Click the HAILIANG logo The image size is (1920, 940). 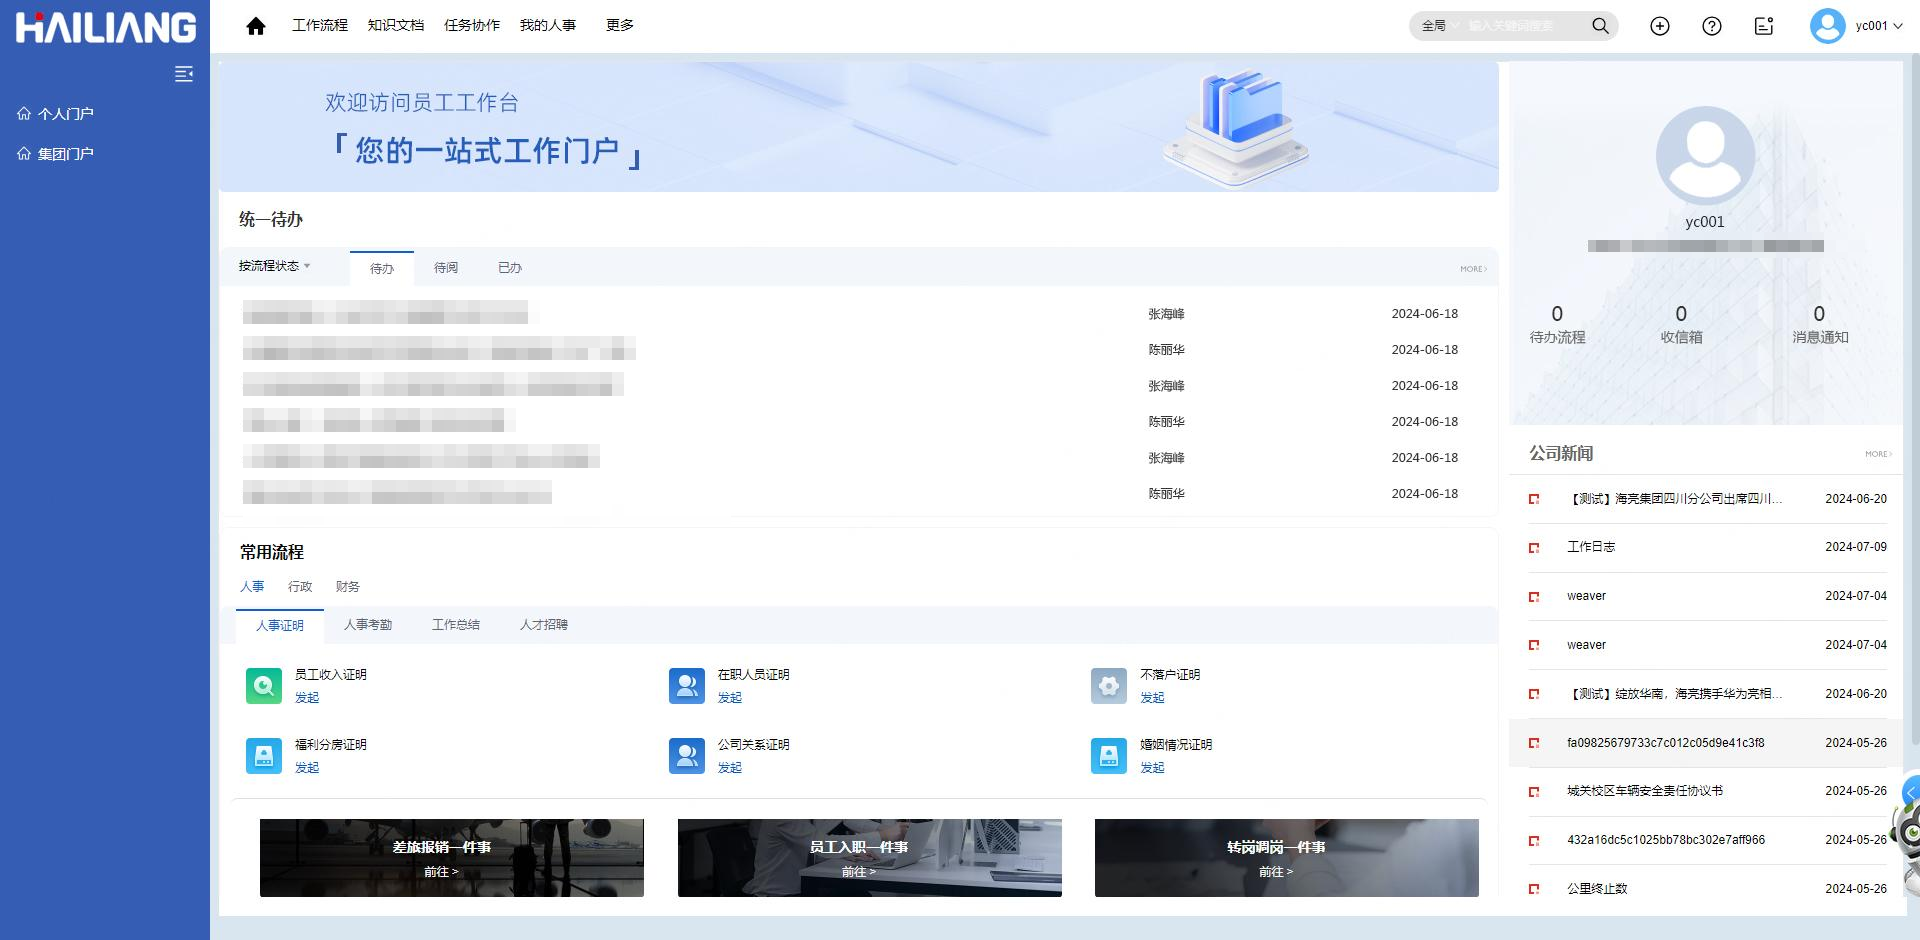tap(105, 27)
